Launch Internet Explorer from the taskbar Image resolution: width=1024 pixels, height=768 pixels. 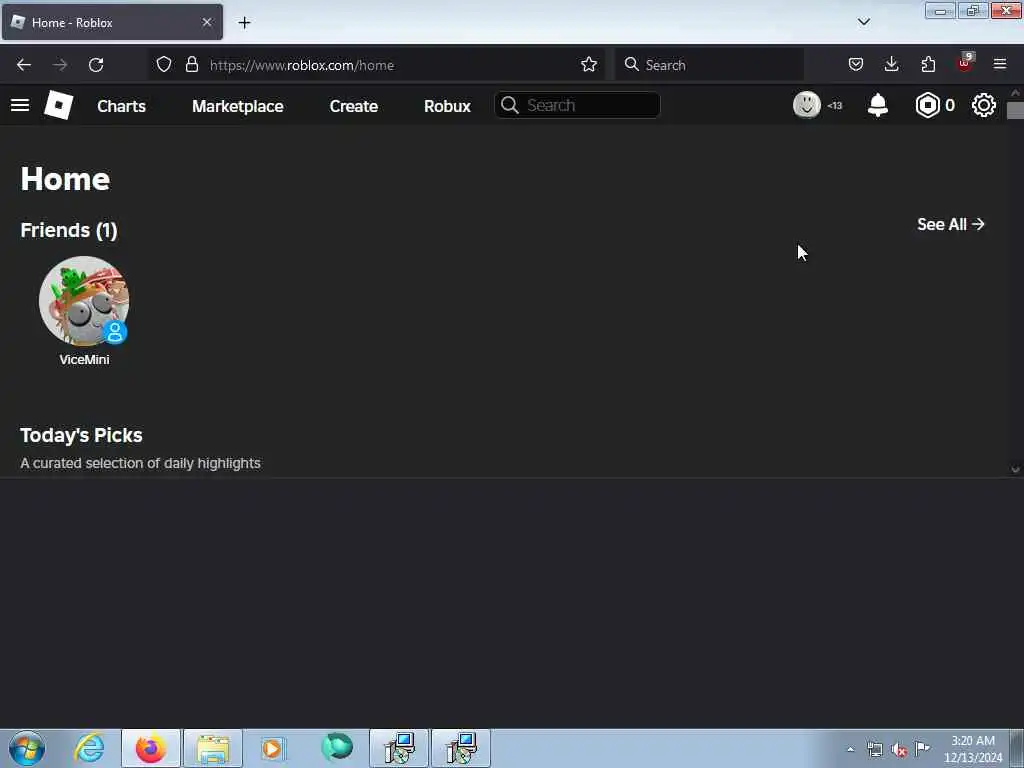tap(89, 748)
